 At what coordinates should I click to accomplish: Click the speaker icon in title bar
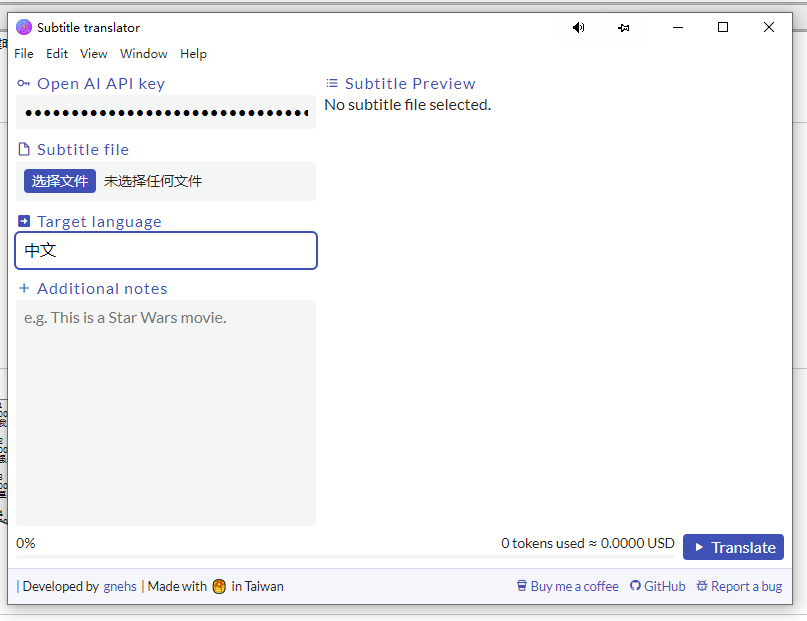click(x=578, y=28)
